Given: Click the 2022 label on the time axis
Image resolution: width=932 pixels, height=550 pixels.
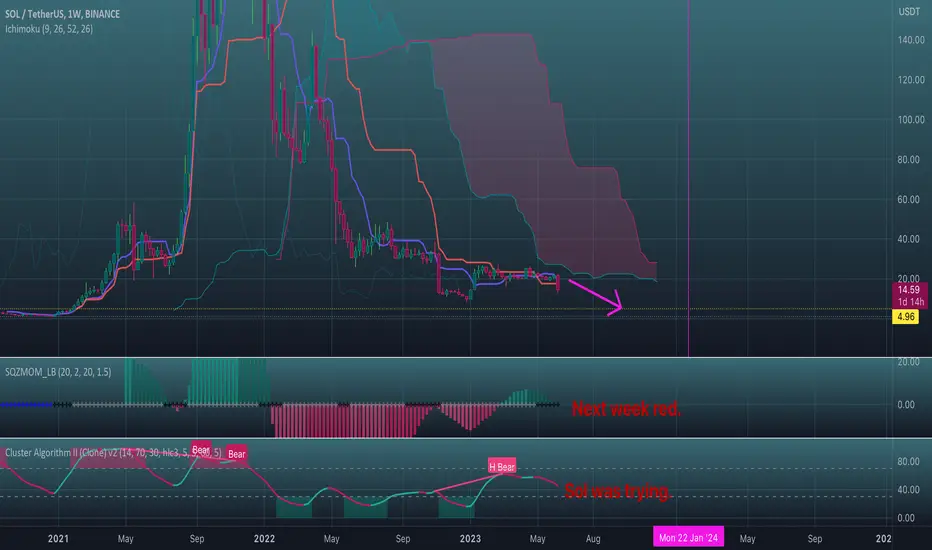Looking at the screenshot, I should (x=265, y=539).
